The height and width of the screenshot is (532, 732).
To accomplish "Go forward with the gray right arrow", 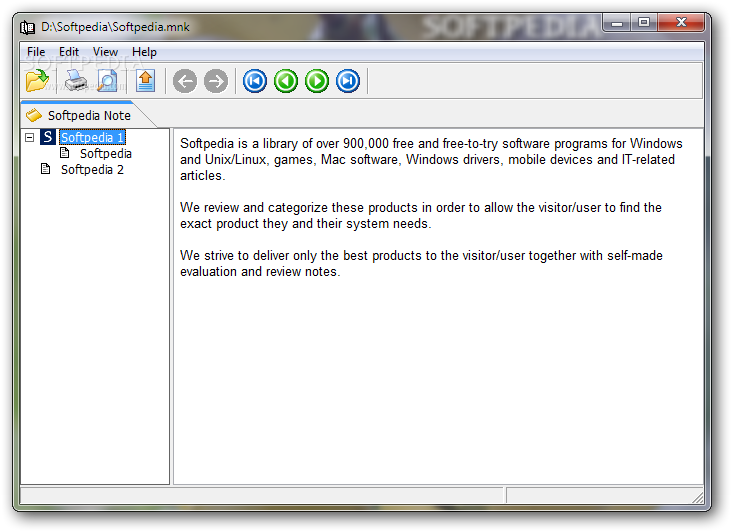I will click(216, 81).
